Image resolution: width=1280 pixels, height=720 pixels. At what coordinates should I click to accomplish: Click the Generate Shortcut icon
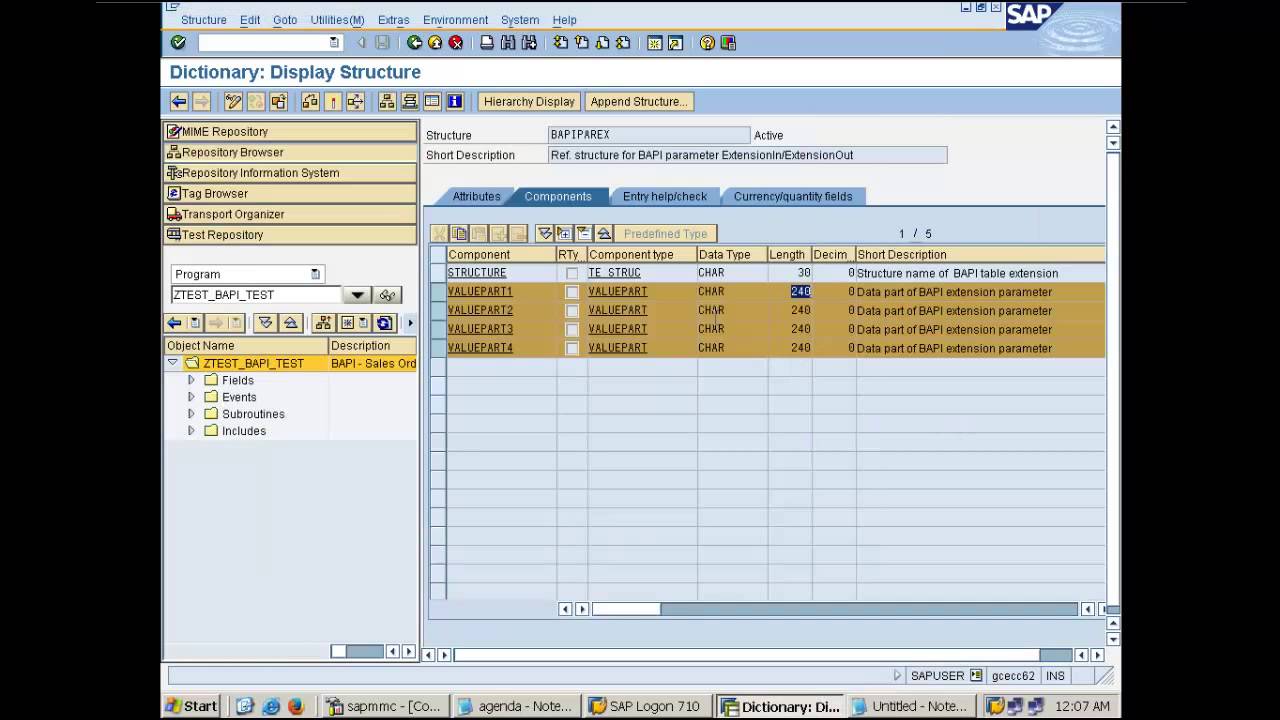pyautogui.click(x=675, y=43)
